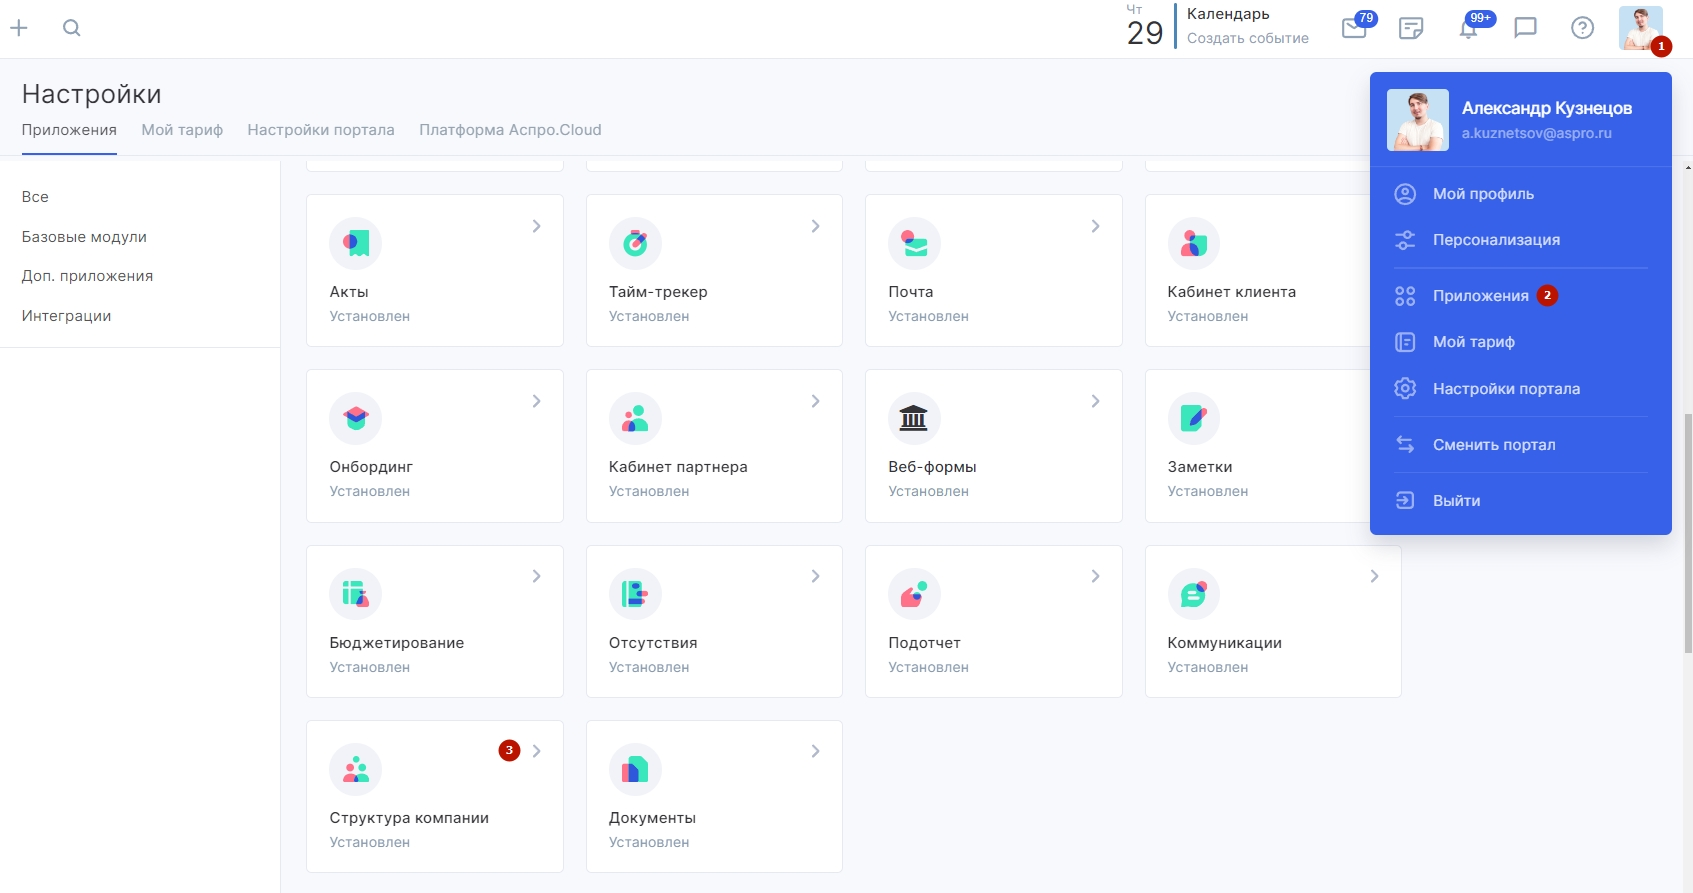The height and width of the screenshot is (893, 1693).
Task: Click the Выйти logout icon
Action: click(1405, 500)
